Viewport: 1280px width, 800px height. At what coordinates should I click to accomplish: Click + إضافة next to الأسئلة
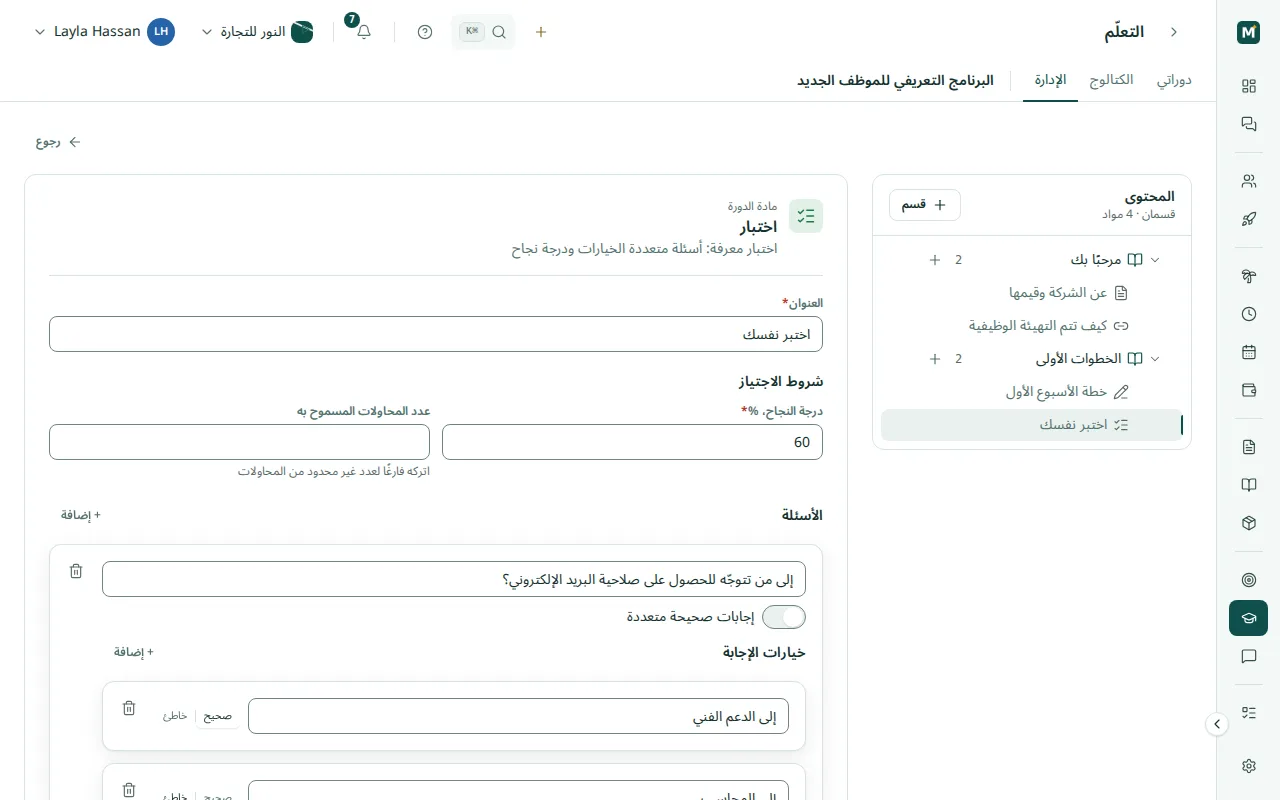pos(81,515)
